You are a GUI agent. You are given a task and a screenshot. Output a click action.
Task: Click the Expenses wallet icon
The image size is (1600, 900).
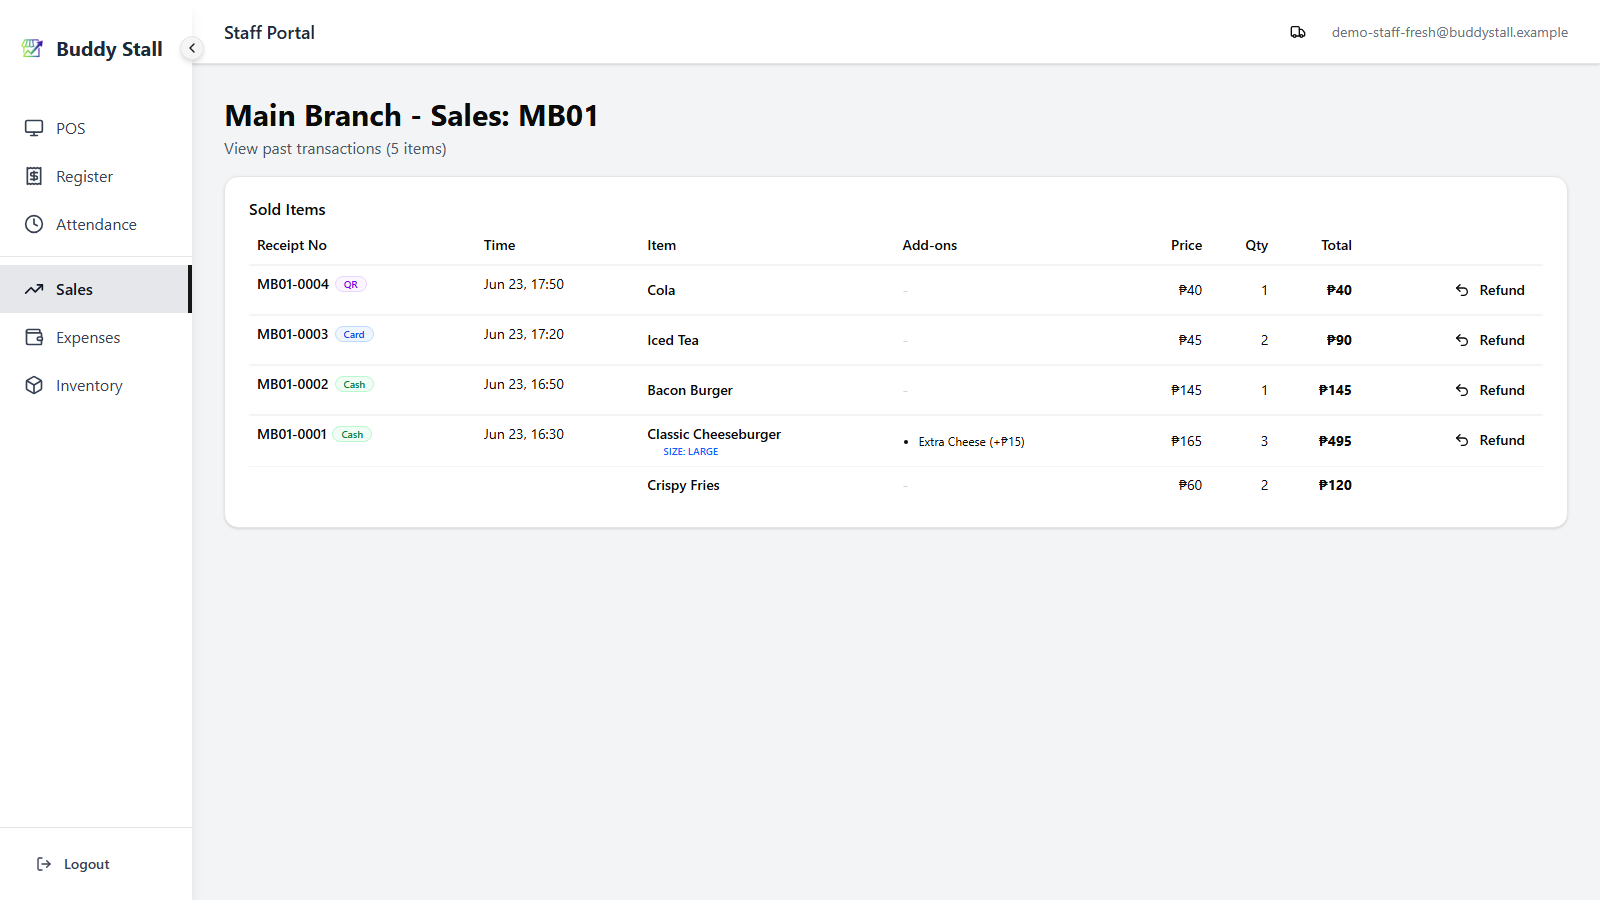[34, 337]
